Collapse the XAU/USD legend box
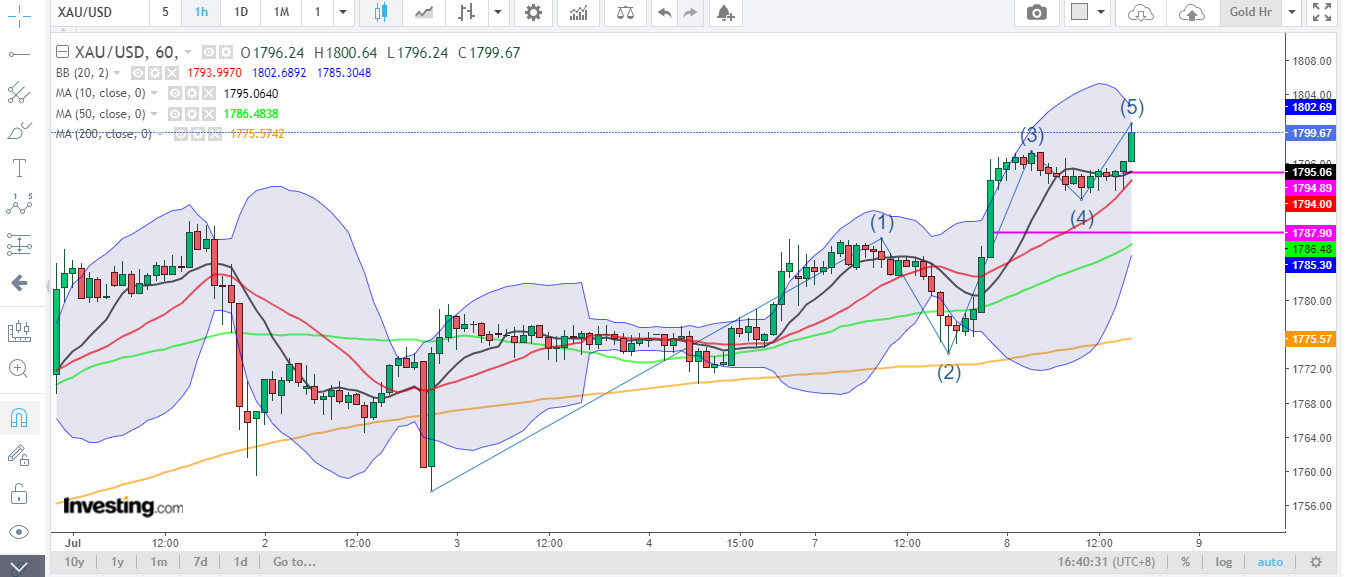The width and height of the screenshot is (1359, 577). [63, 53]
